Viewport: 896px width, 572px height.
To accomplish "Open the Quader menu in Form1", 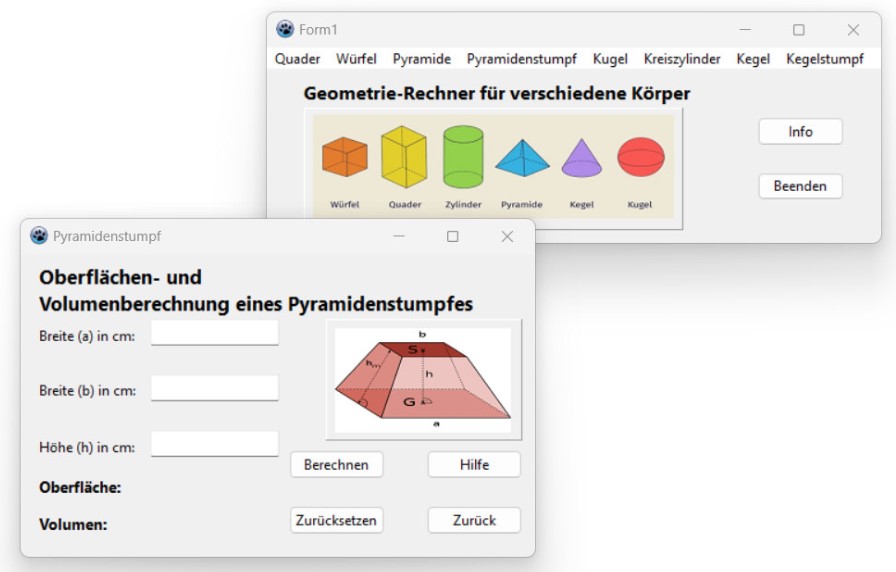I will click(x=297, y=59).
